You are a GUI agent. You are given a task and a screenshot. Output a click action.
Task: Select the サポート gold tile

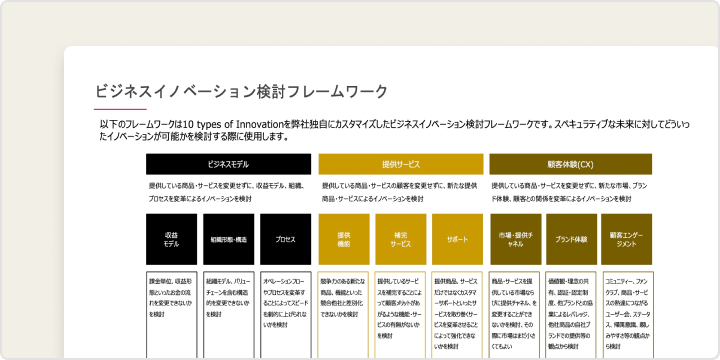point(457,239)
